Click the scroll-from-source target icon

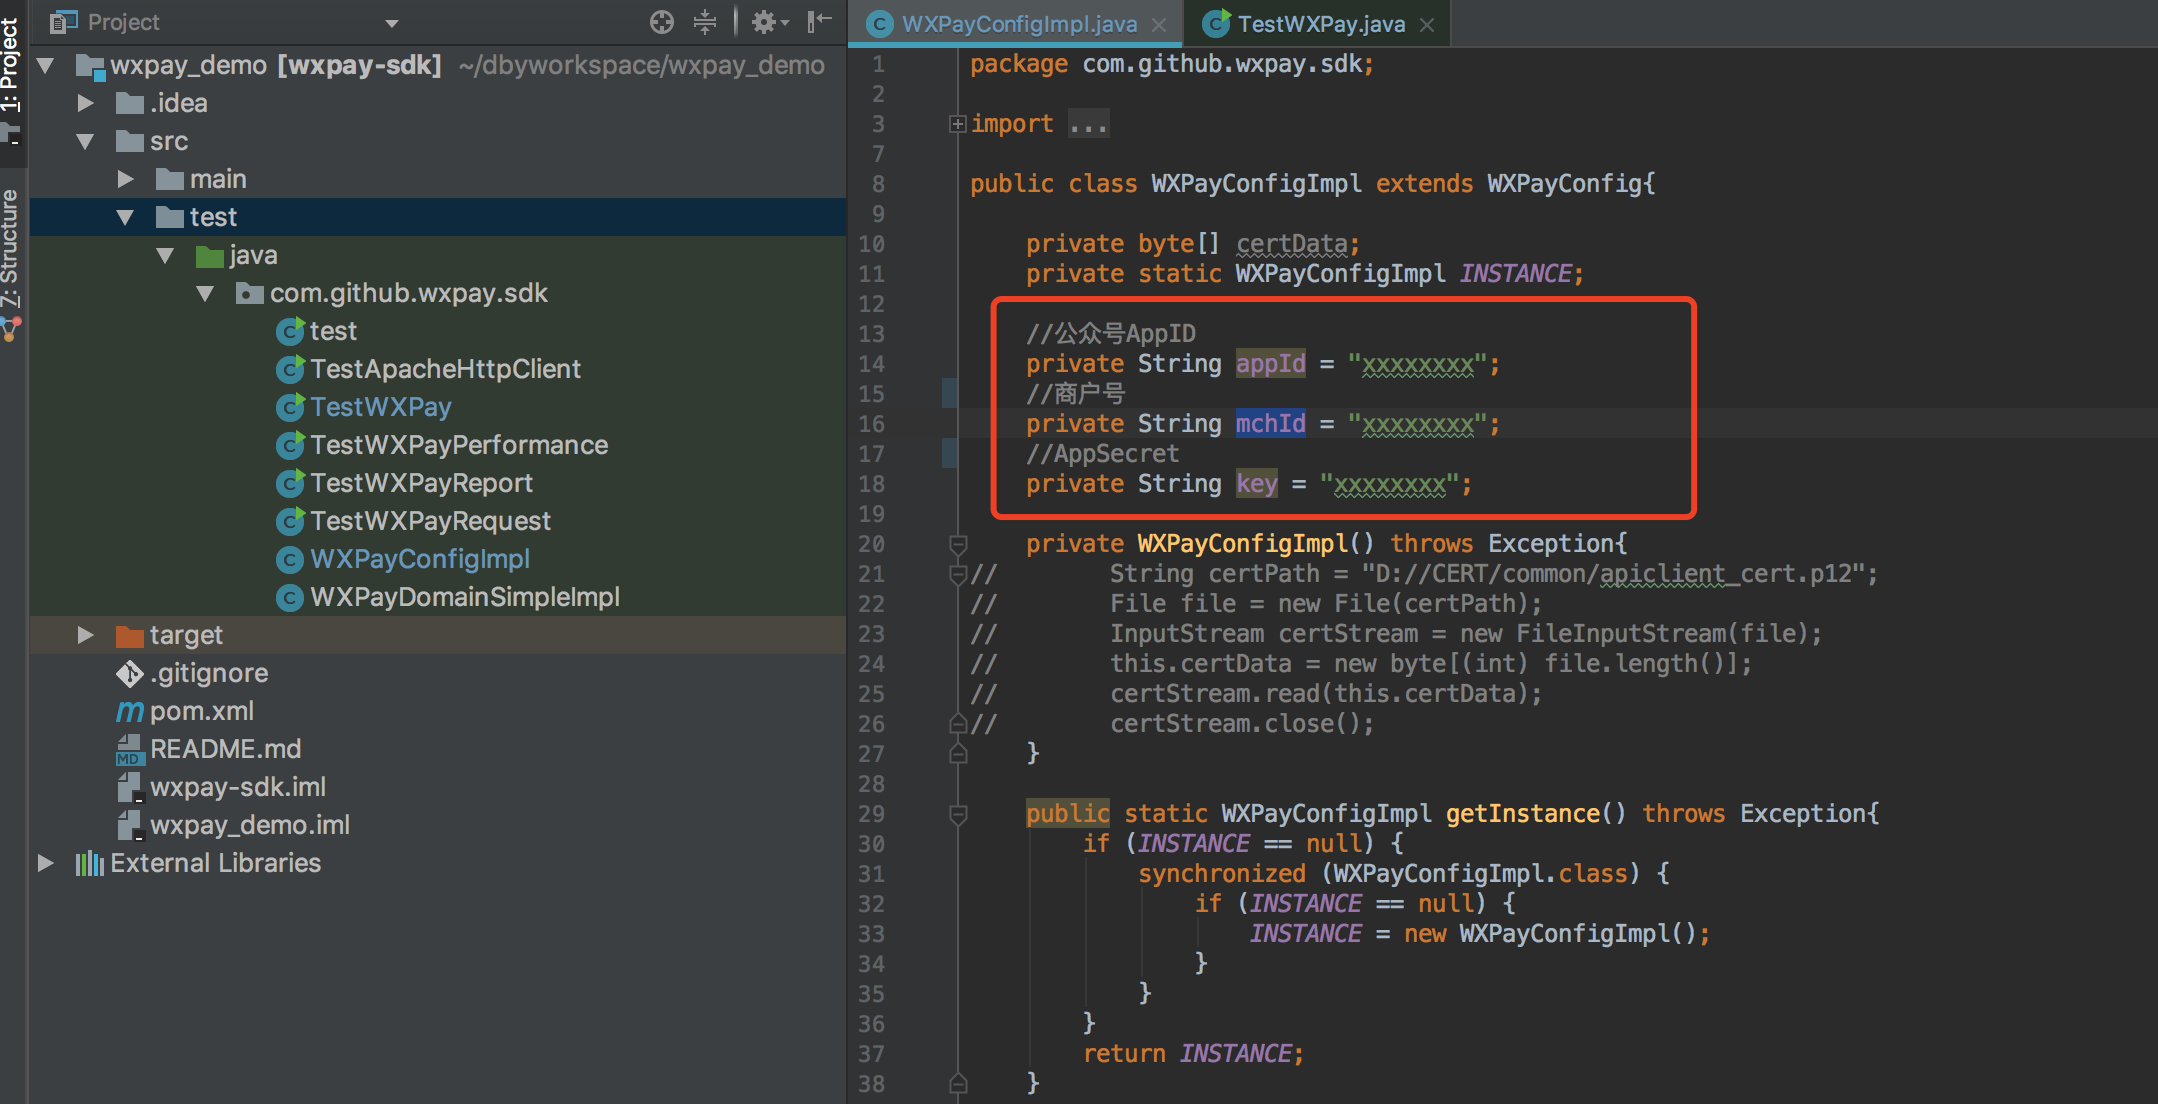(x=661, y=22)
